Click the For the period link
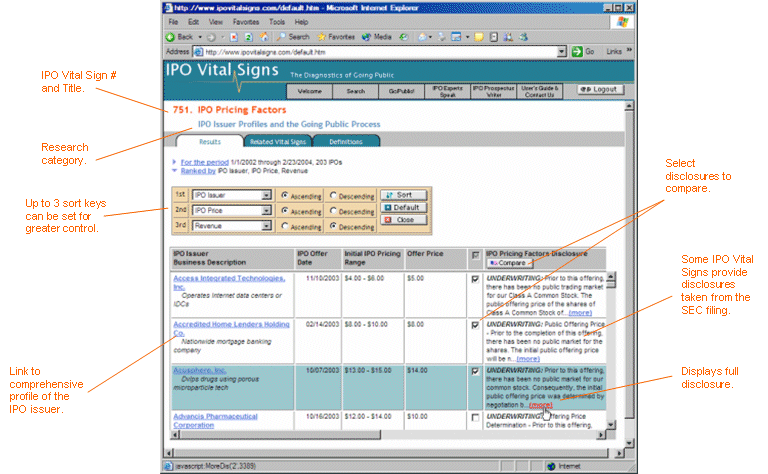 pos(205,162)
